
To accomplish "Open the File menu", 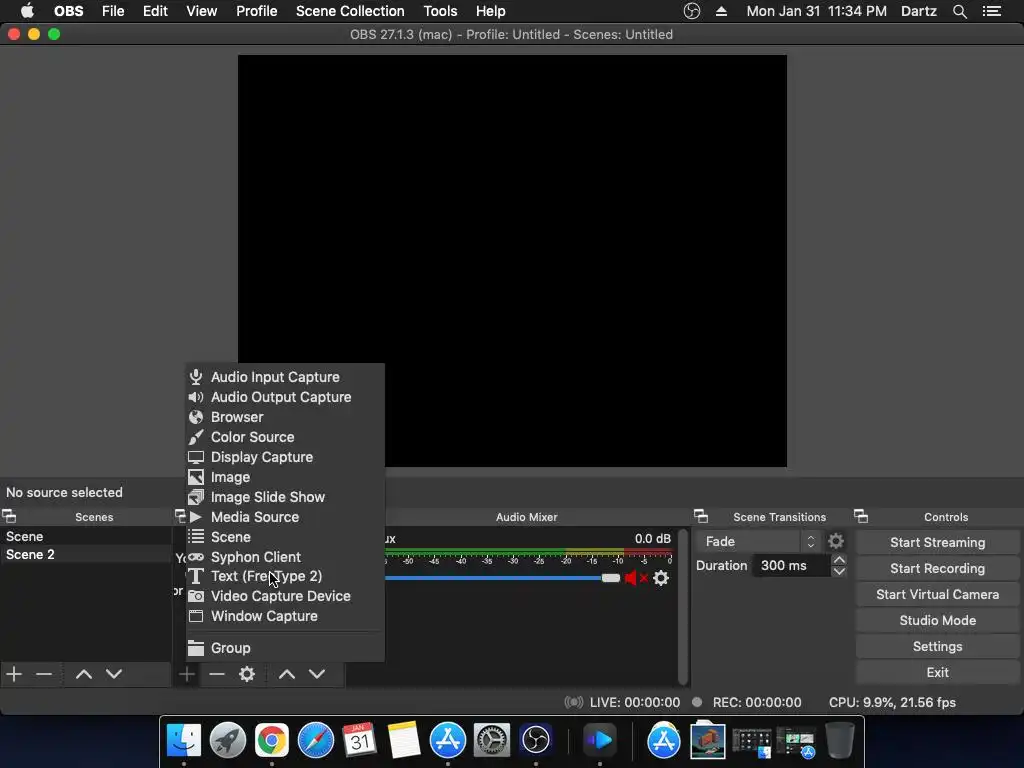I will tap(113, 11).
